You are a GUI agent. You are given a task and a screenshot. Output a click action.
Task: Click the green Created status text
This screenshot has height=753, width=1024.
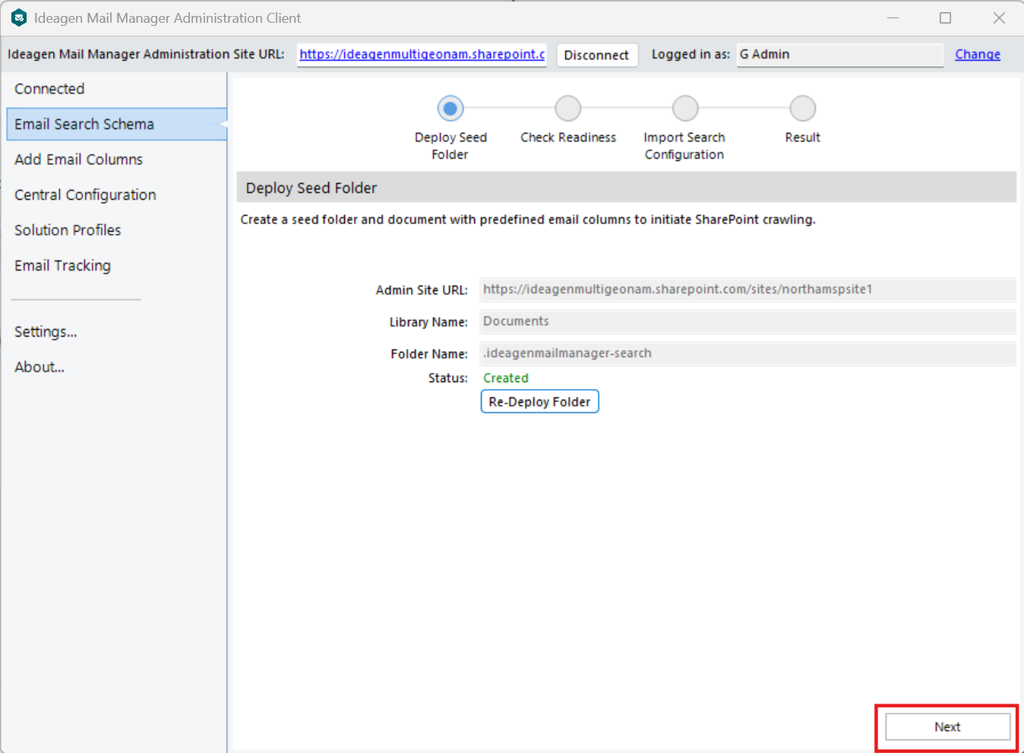click(505, 378)
